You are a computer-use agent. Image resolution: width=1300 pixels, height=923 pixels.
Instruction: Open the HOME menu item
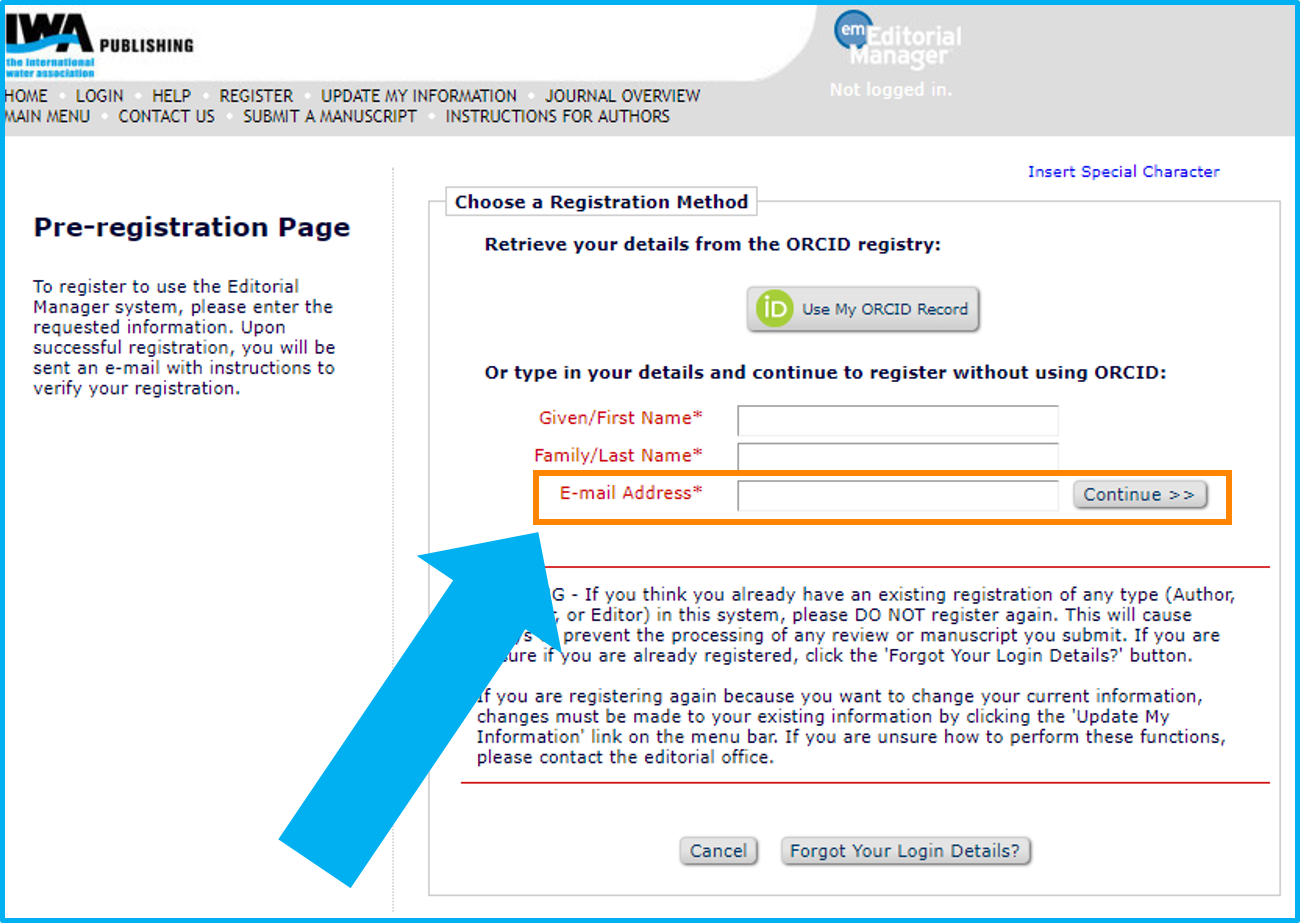point(26,96)
